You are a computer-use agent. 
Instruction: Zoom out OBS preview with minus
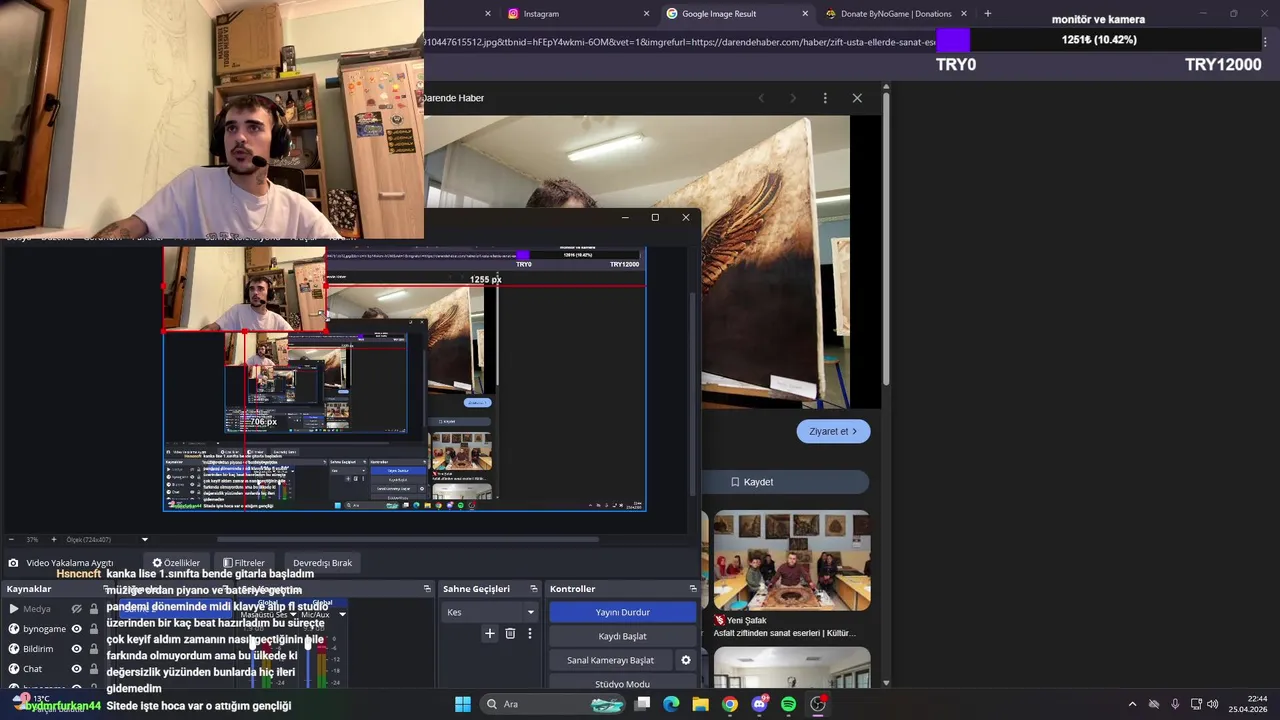10,540
